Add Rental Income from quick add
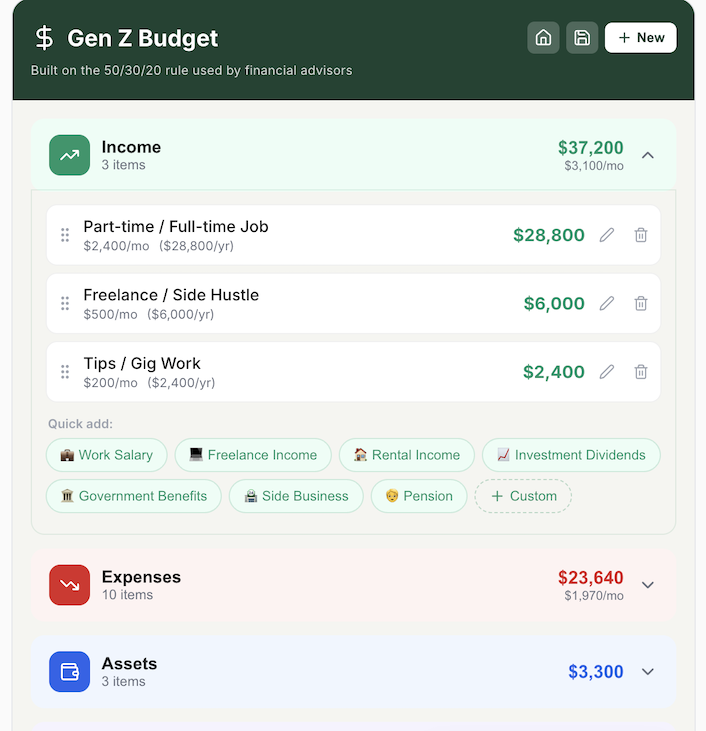The height and width of the screenshot is (731, 706). coord(407,455)
